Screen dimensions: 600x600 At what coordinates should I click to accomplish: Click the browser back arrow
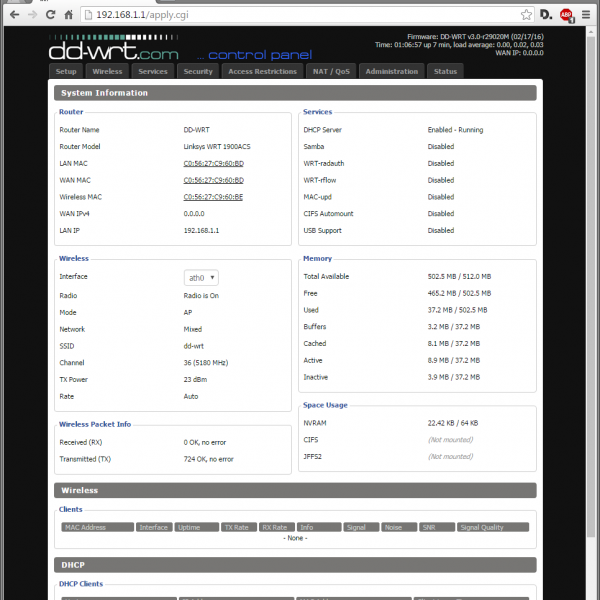pos(12,15)
